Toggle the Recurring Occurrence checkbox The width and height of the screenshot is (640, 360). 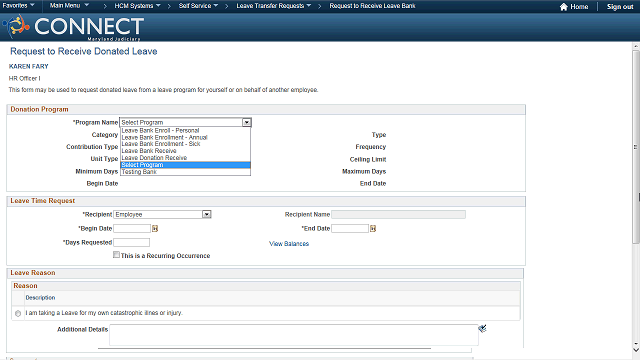point(116,255)
